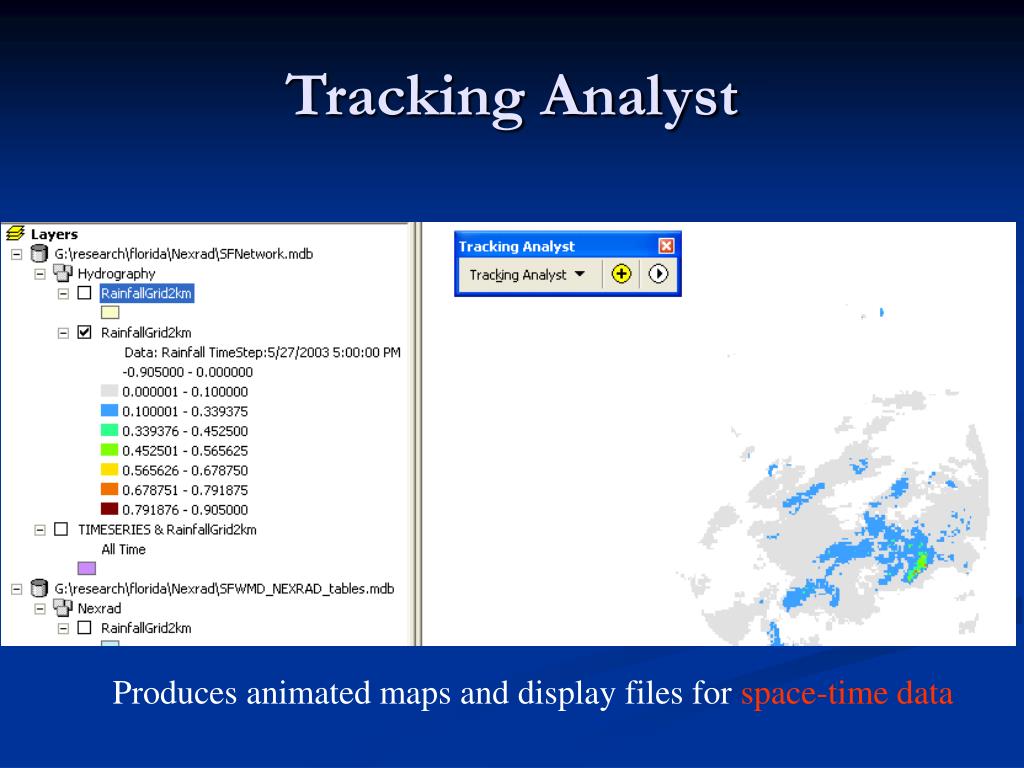Click the teal 0.339376 - 0.452500 swatch
The width and height of the screenshot is (1024, 768).
tap(109, 430)
